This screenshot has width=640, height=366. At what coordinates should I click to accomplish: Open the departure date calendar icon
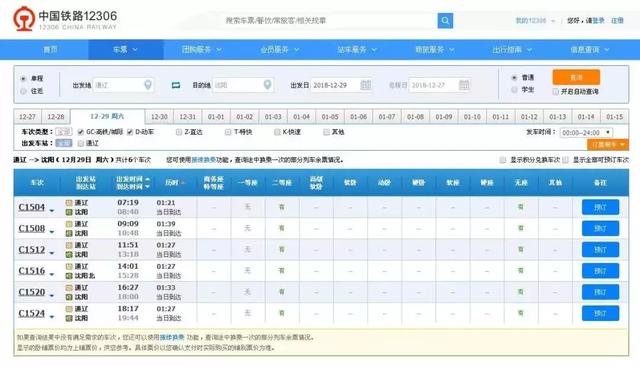(x=366, y=85)
